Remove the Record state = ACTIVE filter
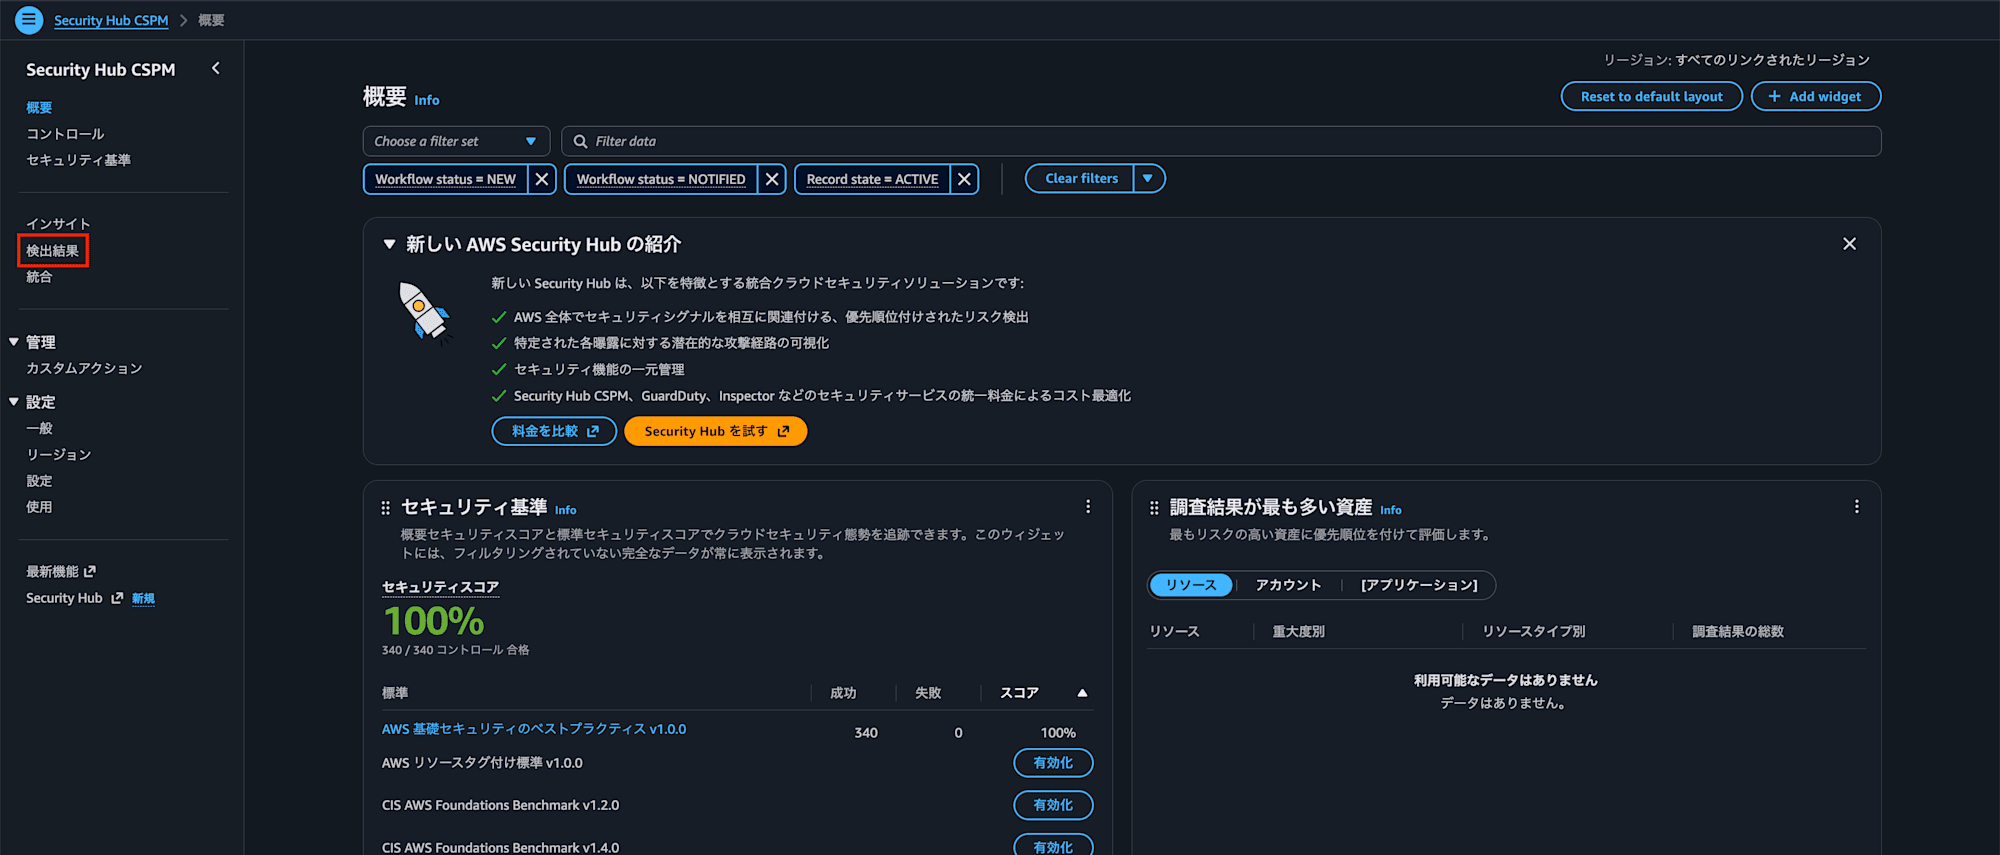Screen dimensions: 2000x855 [964, 179]
